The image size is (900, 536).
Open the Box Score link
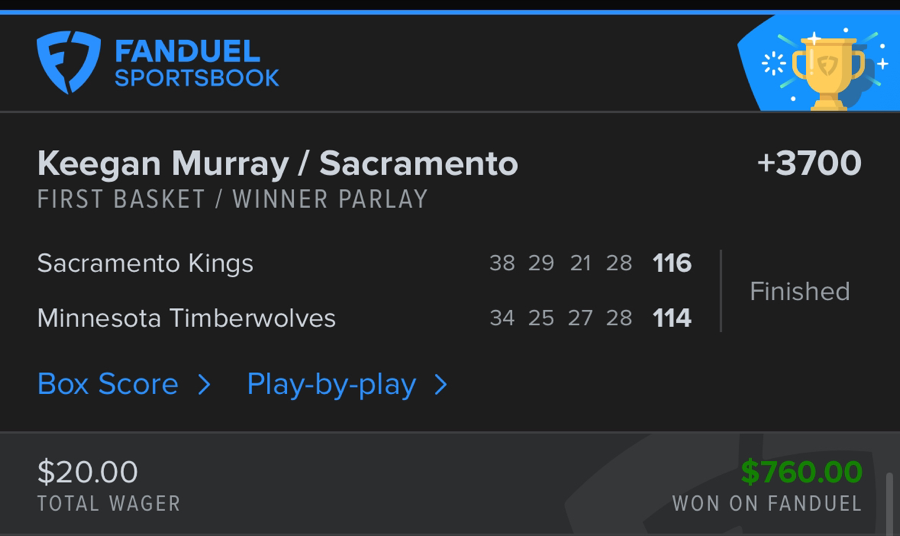108,384
